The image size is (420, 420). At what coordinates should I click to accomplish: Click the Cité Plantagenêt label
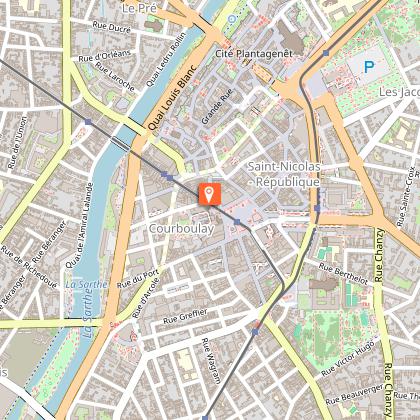pyautogui.click(x=254, y=54)
